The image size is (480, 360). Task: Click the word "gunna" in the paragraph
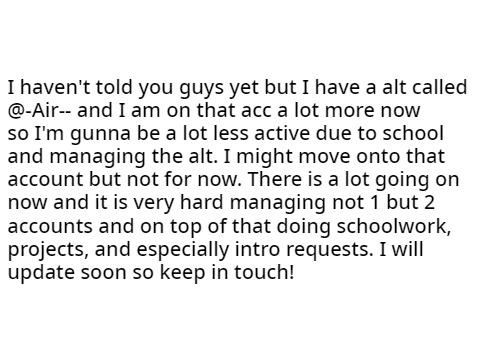(x=100, y=135)
